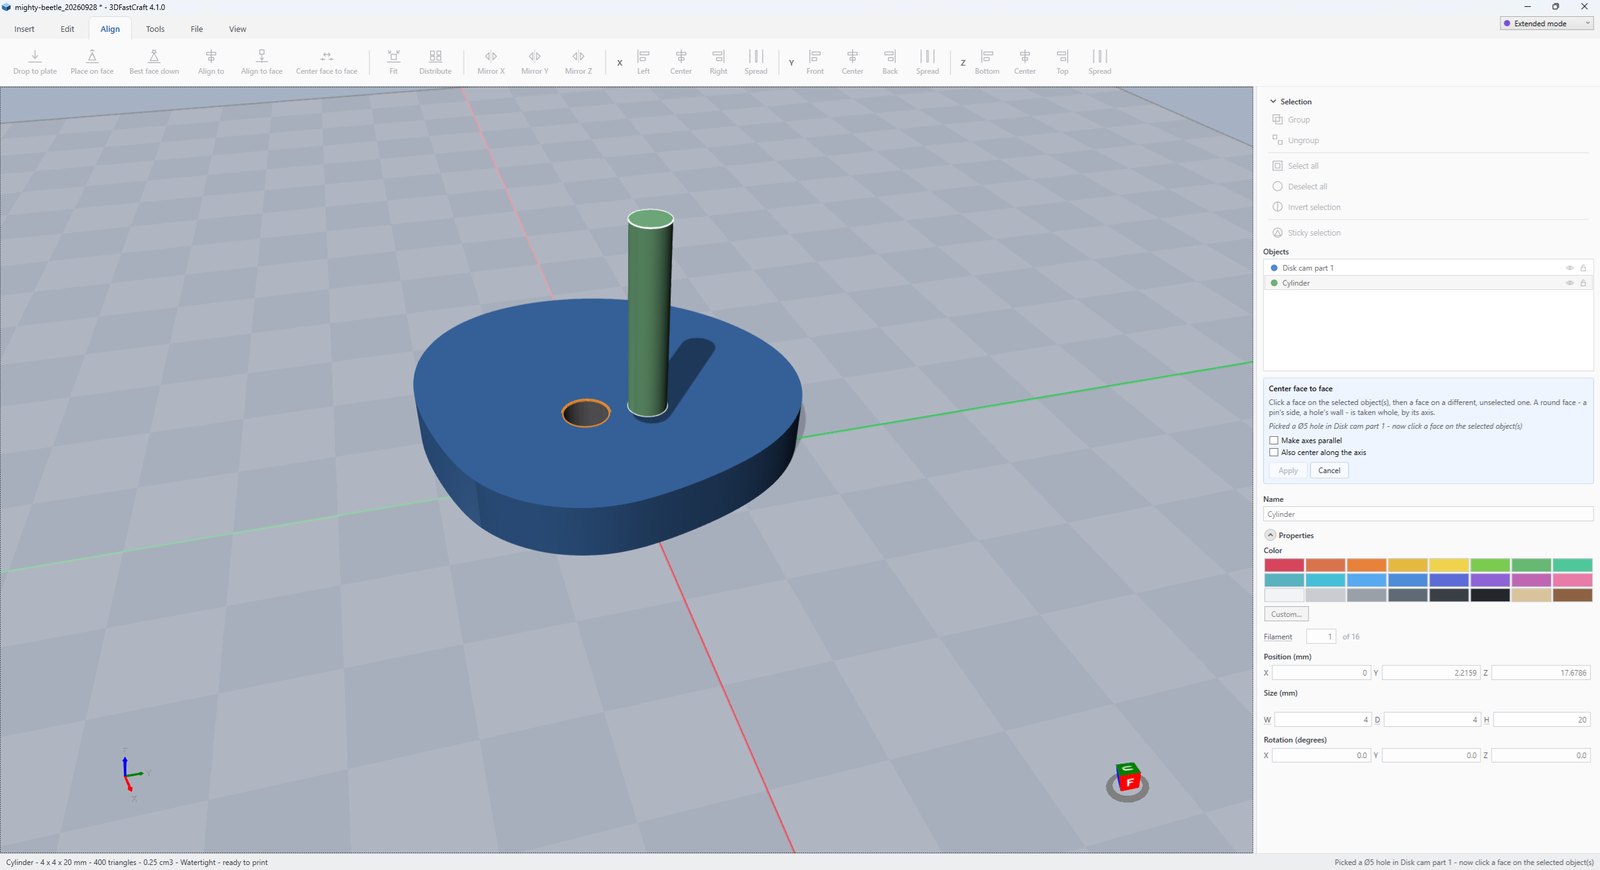Click the Fit tool icon

[393, 62]
